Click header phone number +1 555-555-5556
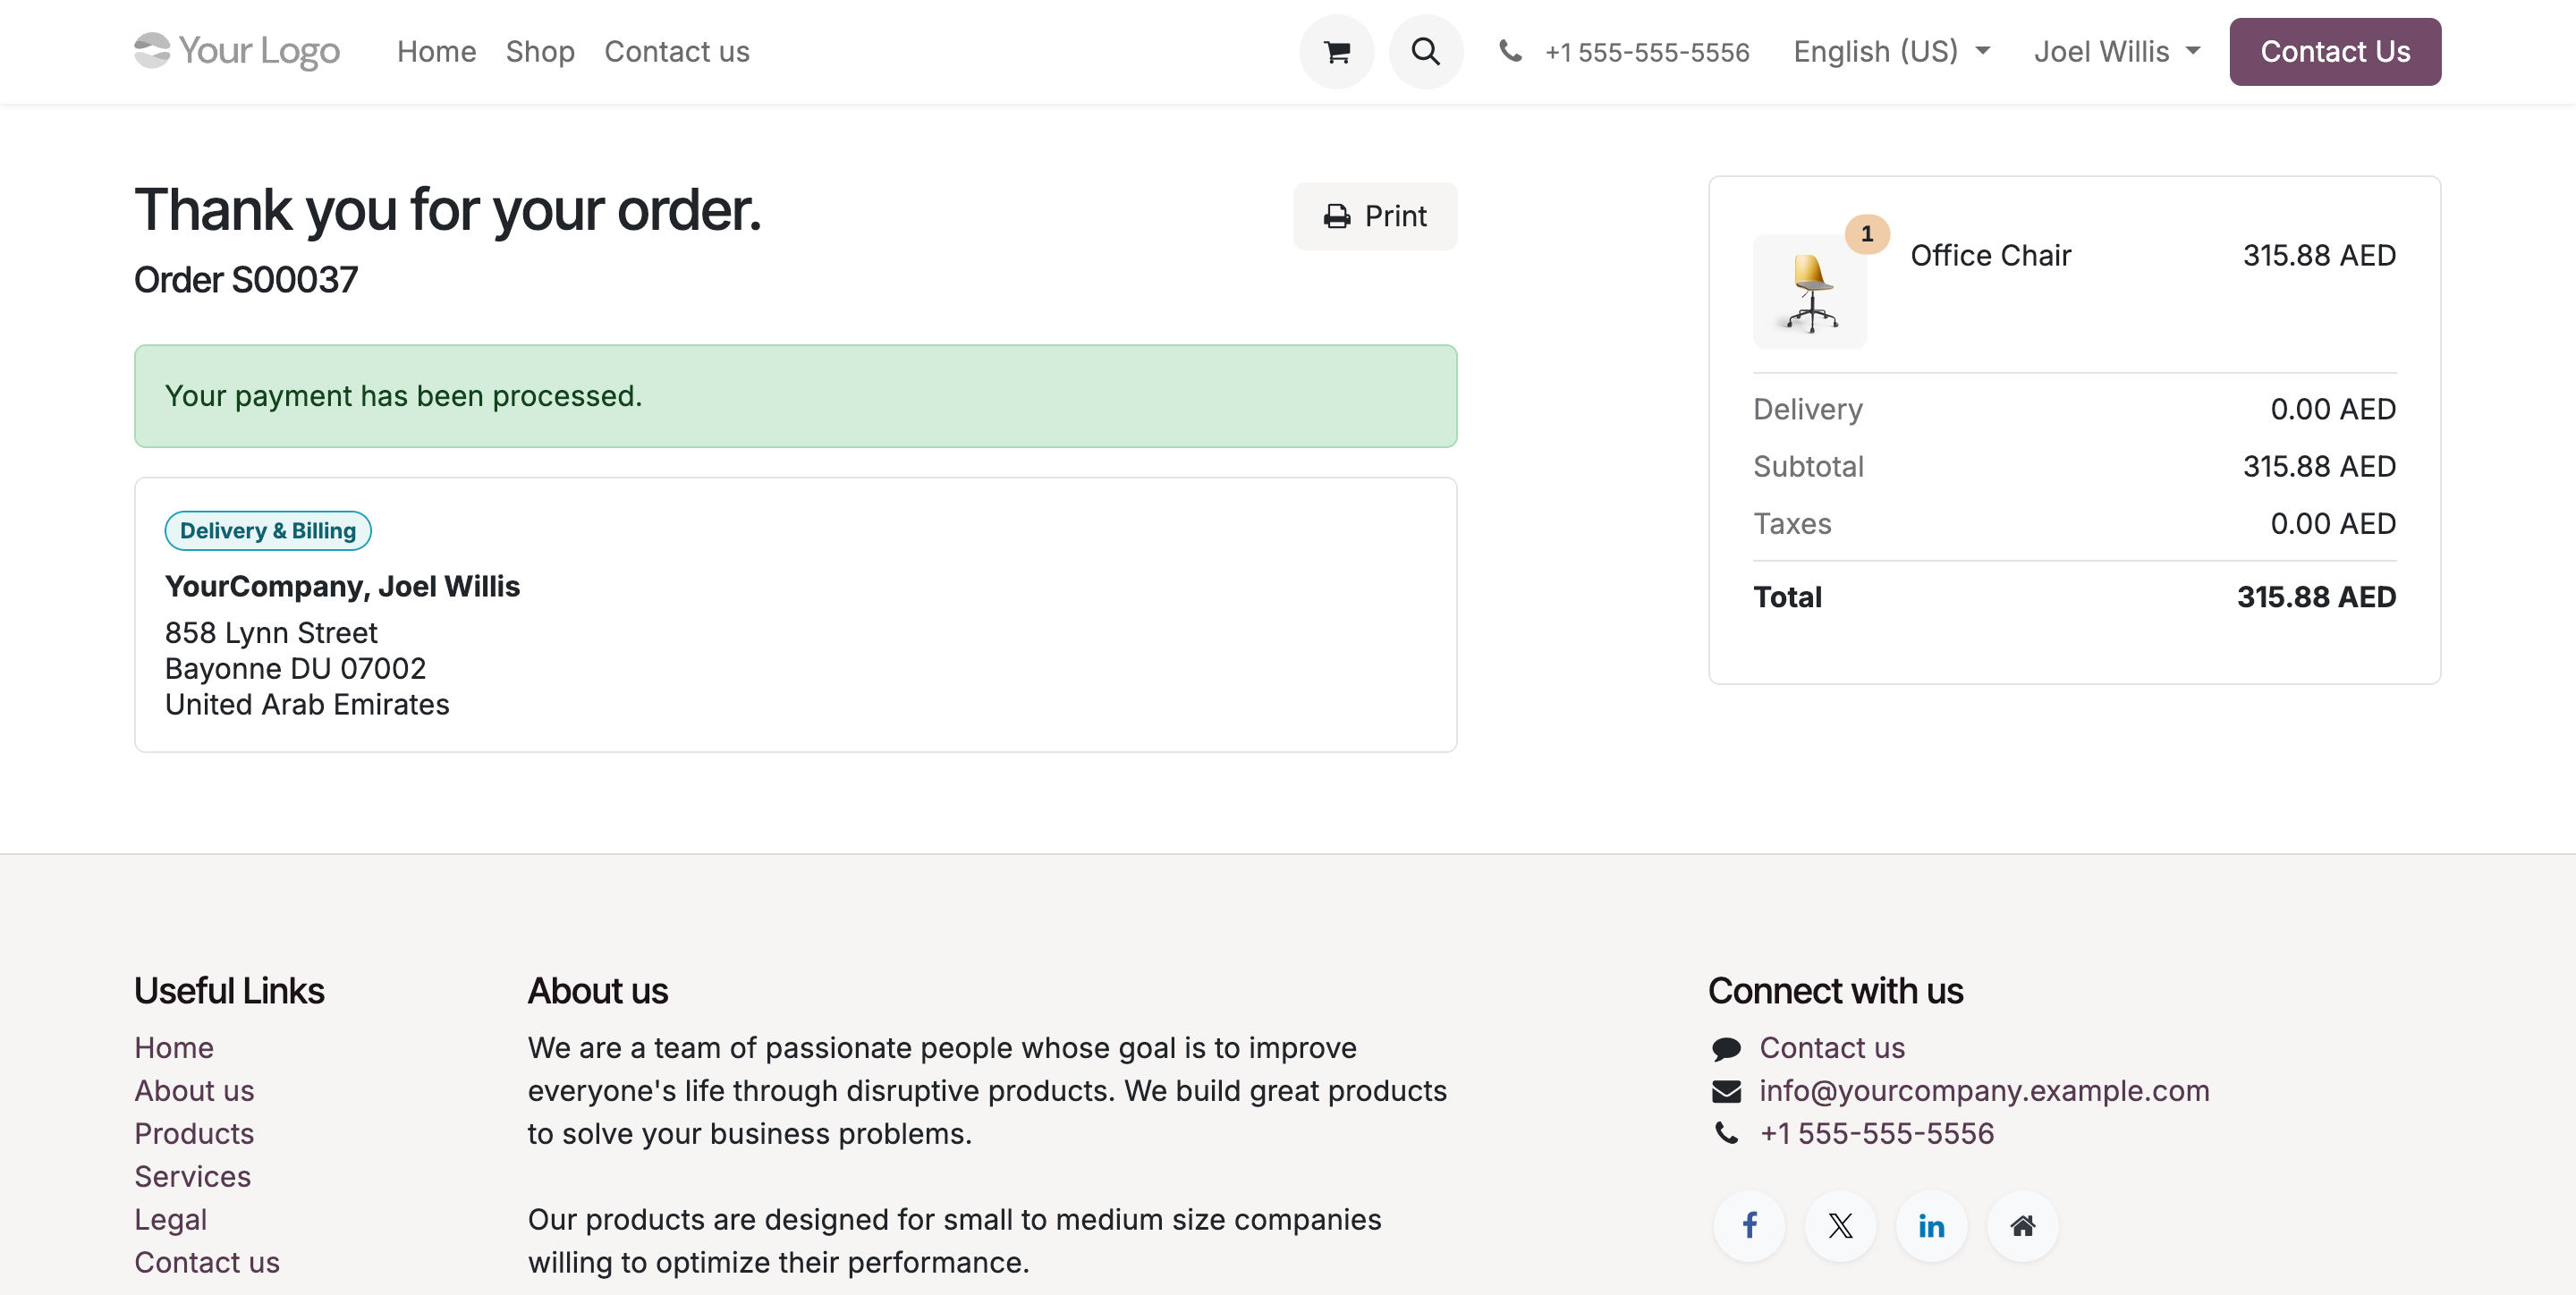This screenshot has width=2576, height=1295. [1647, 52]
